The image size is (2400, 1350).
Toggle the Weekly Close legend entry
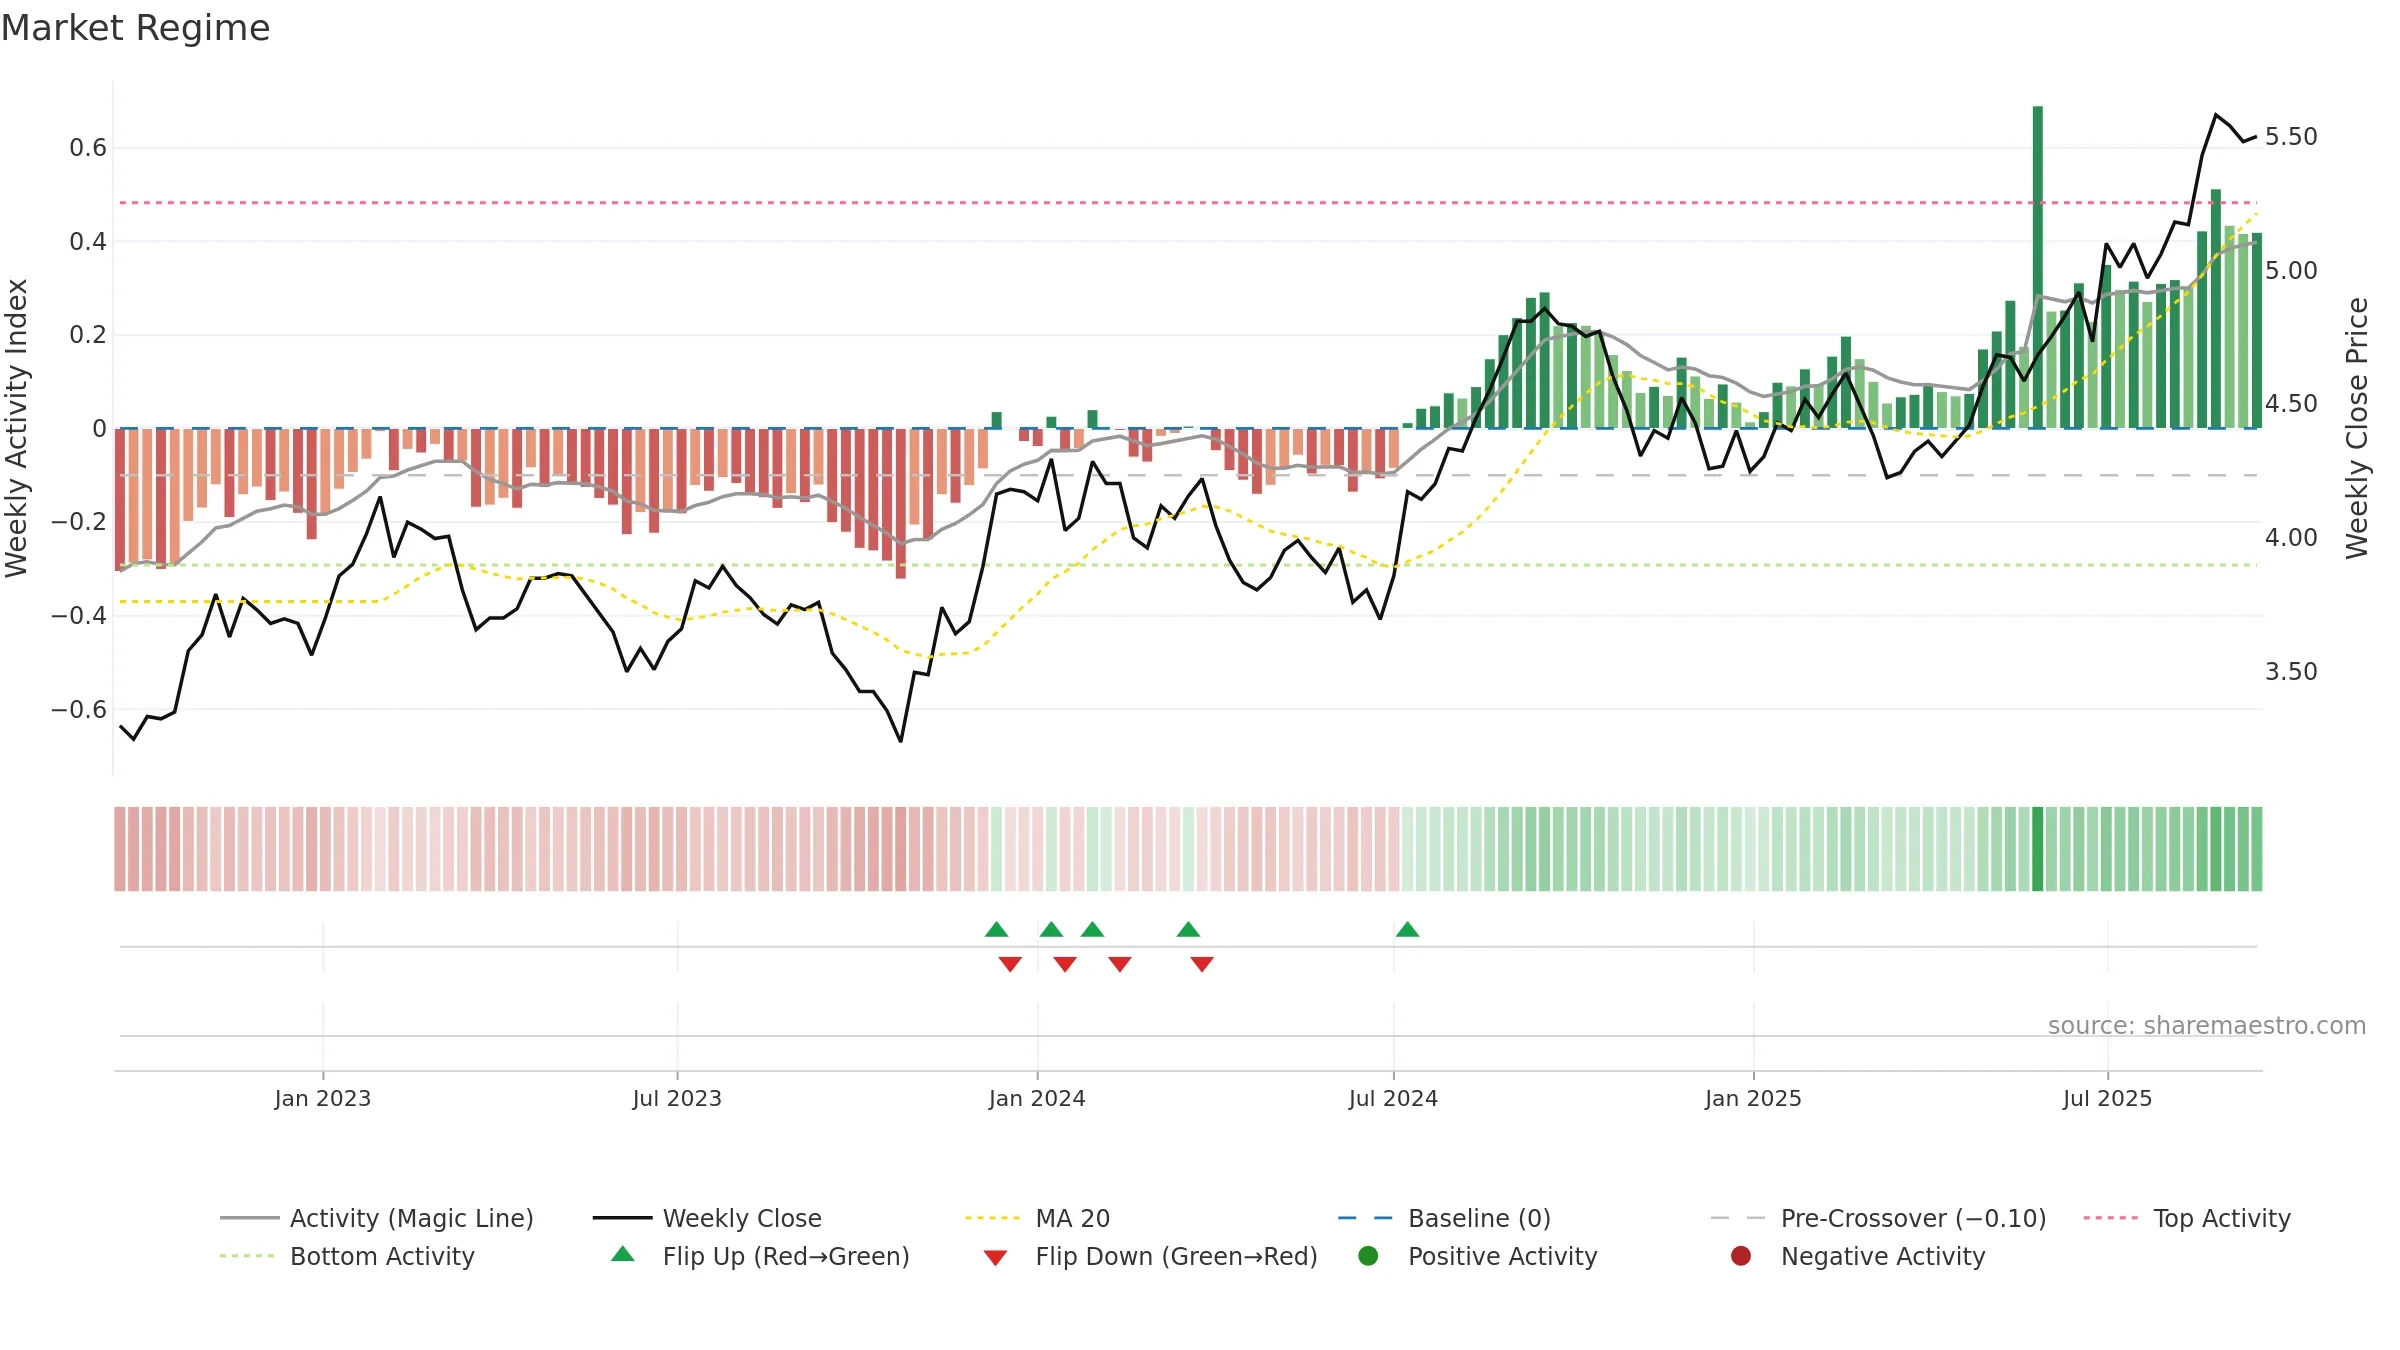[707, 1218]
